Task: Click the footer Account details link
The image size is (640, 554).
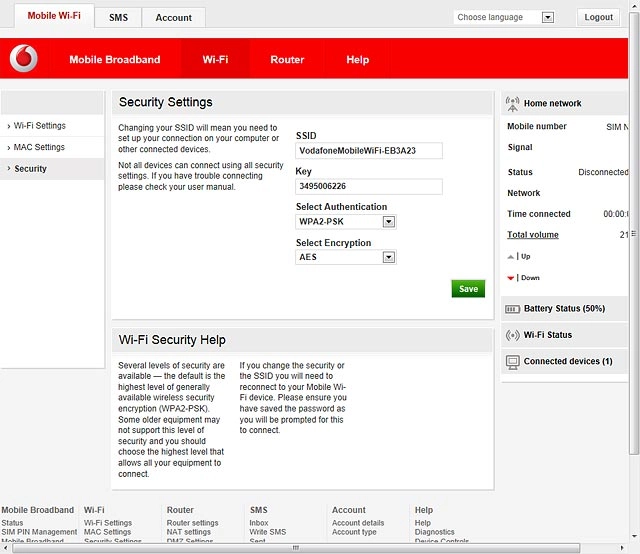Action: pyautogui.click(x=358, y=523)
